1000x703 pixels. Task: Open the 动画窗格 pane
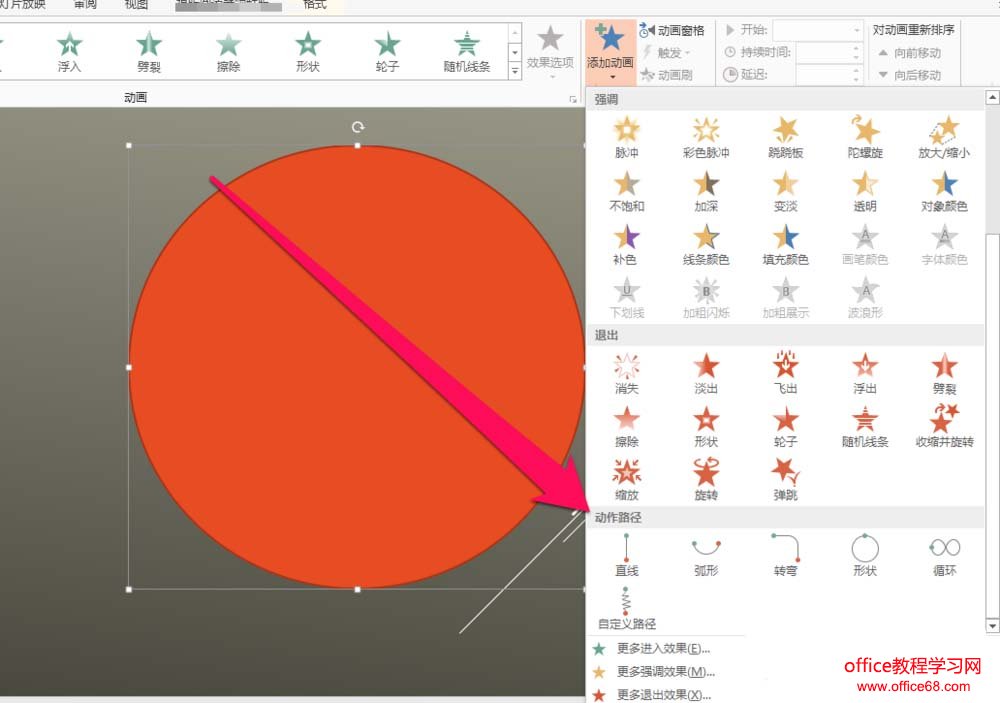click(672, 30)
